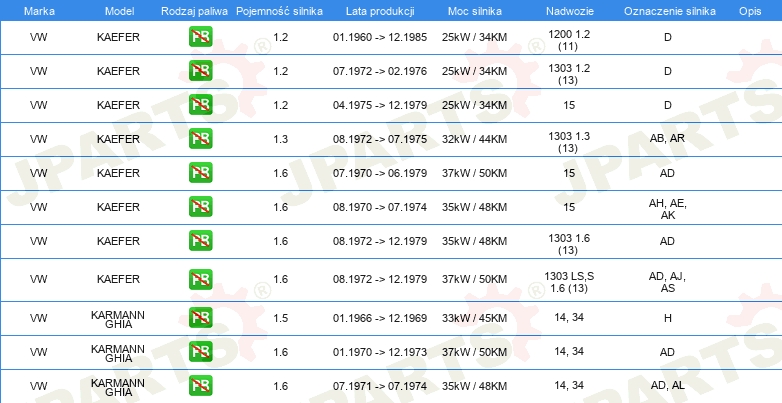Click the petrol fuel icon for KAEFER 1200 1.2 (11)
782x403 pixels.
click(200, 37)
